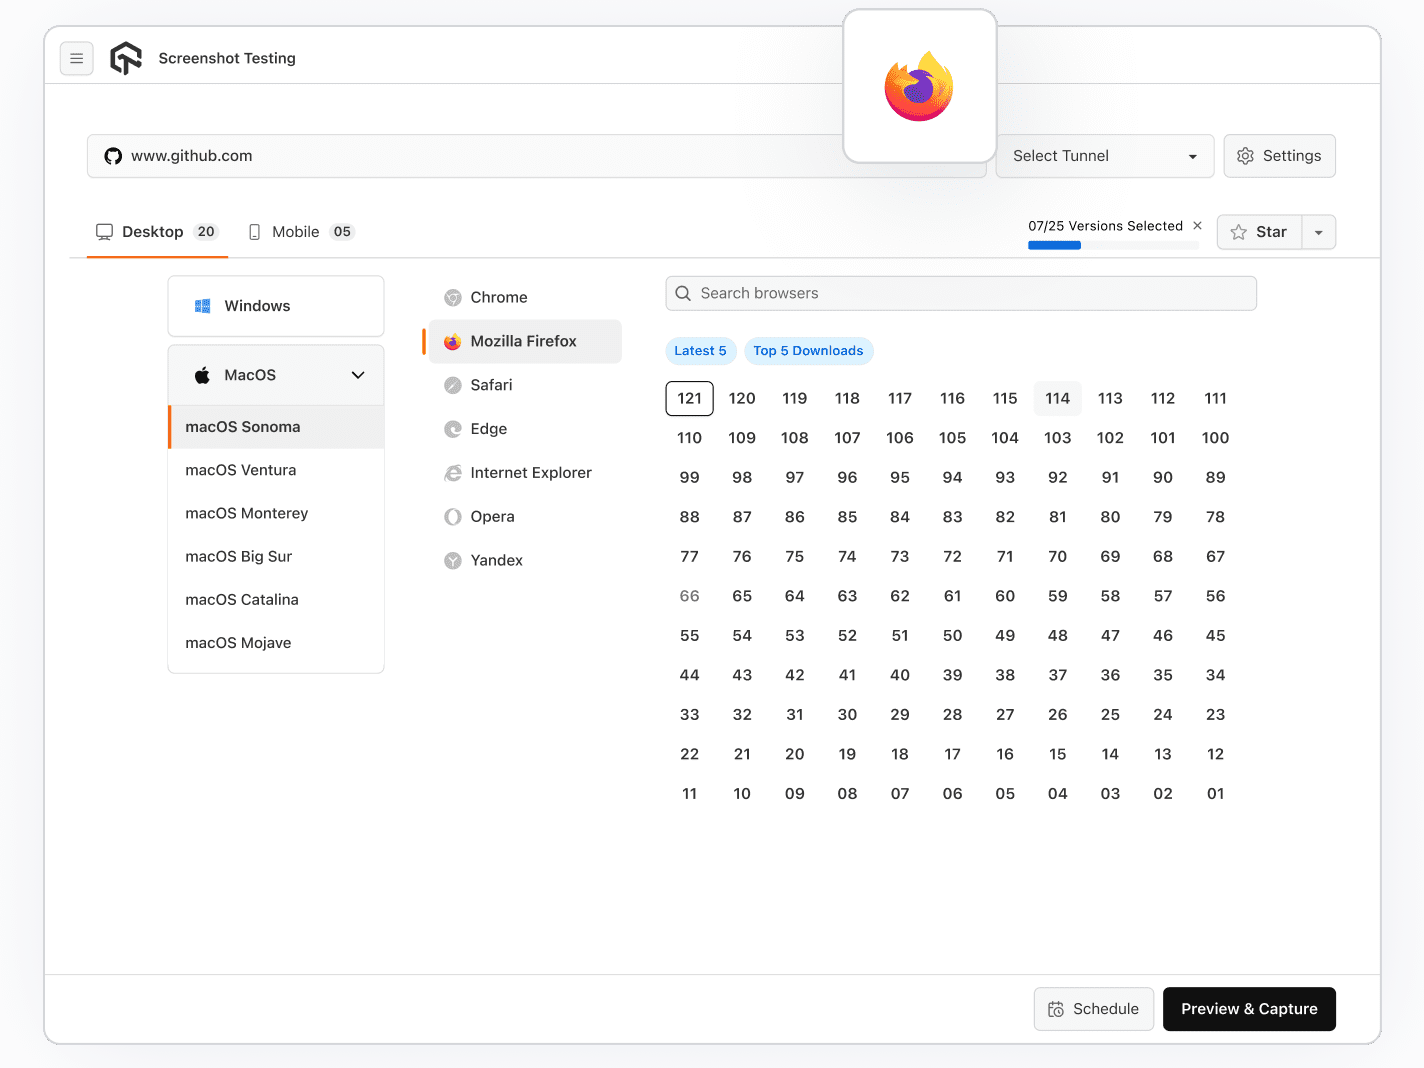The height and width of the screenshot is (1068, 1424).
Task: Switch to the Mobile tab
Action: (296, 231)
